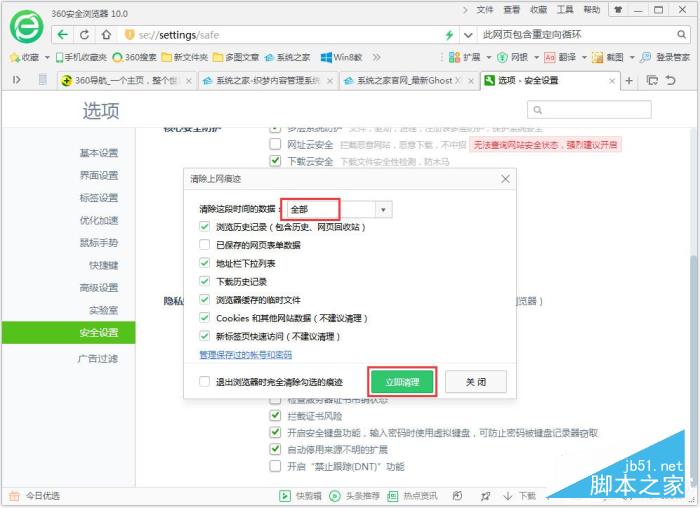Screen dimensions: 700x508
Task: Select 界面设置 in the sidebar
Action: coord(99,175)
